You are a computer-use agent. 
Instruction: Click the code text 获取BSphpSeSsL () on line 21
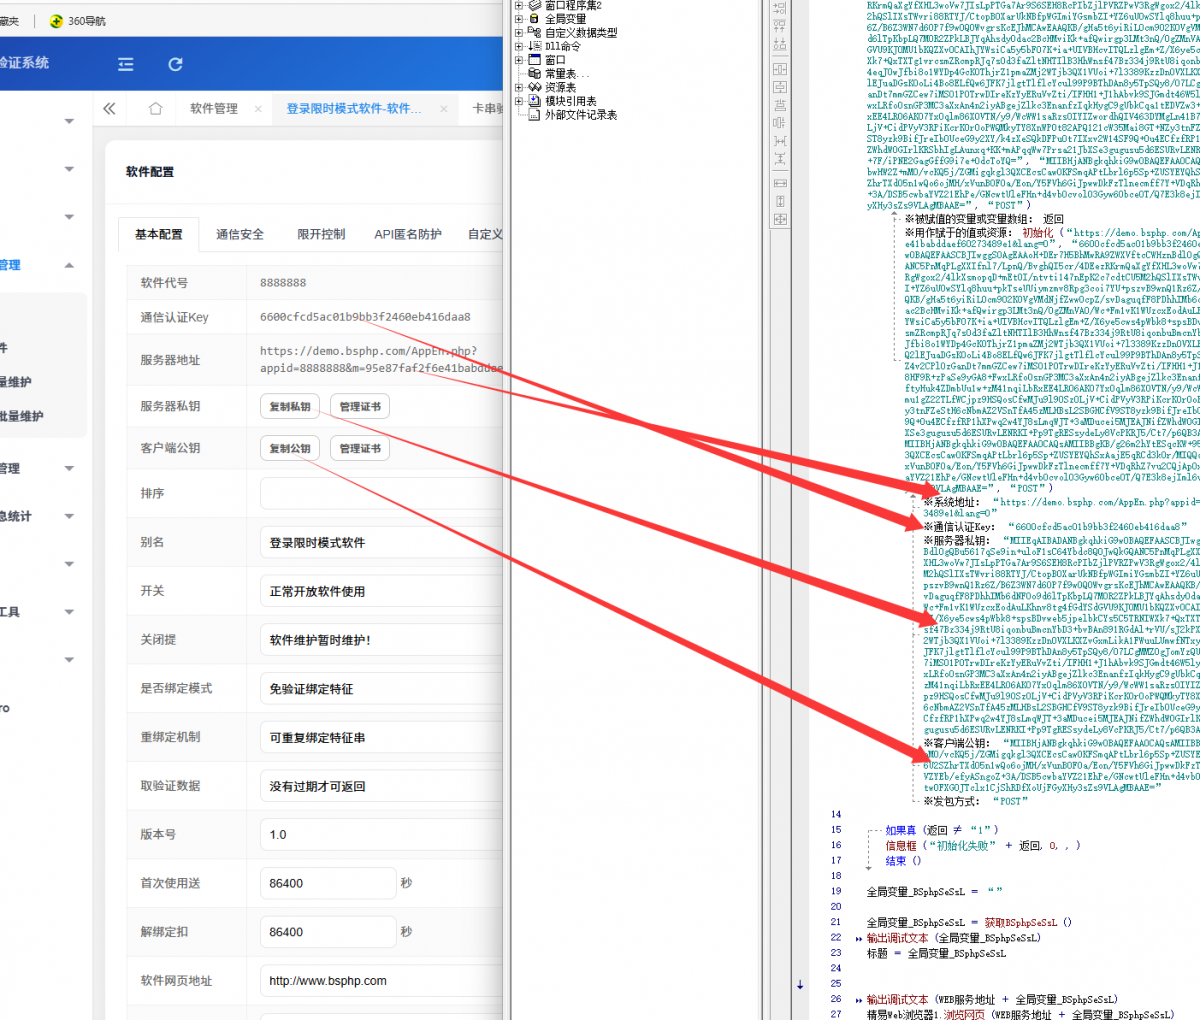click(1028, 922)
